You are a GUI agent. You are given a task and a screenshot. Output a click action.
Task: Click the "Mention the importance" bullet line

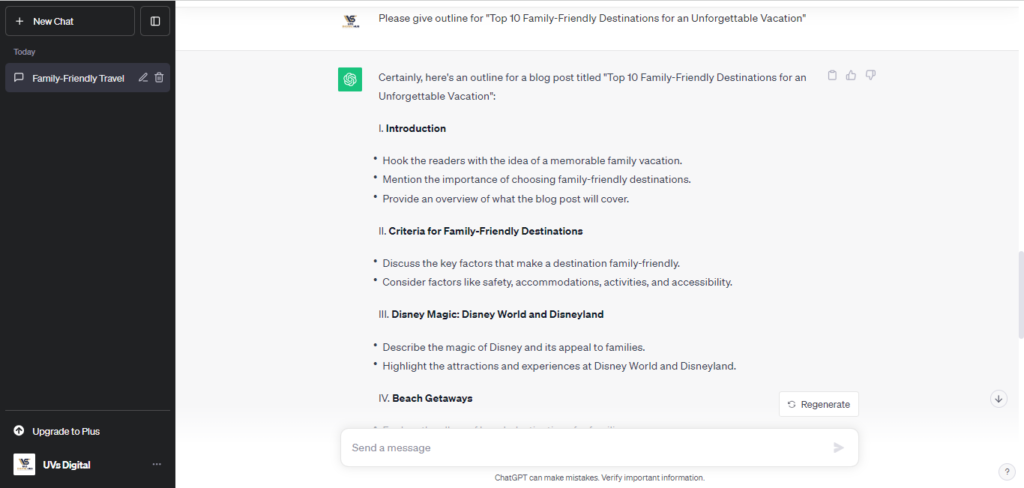pyautogui.click(x=537, y=180)
